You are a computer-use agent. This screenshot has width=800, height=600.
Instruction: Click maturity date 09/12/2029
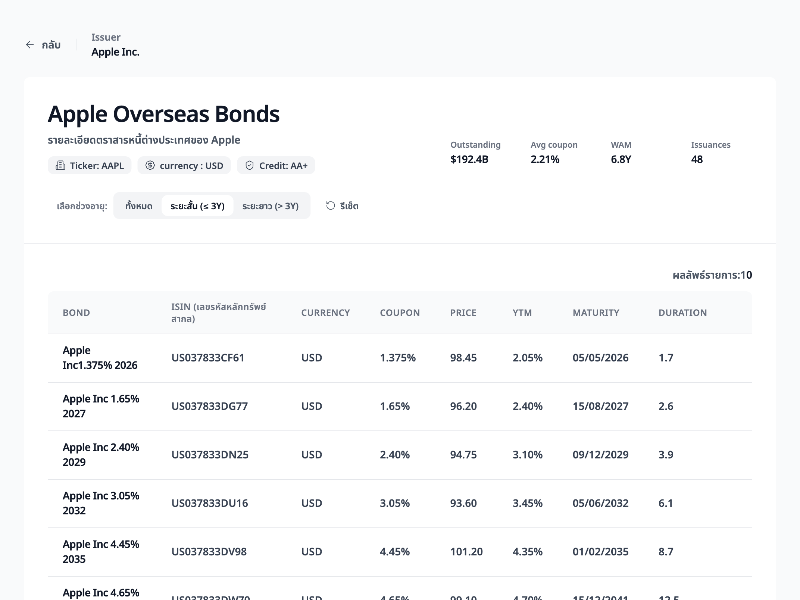(601, 455)
